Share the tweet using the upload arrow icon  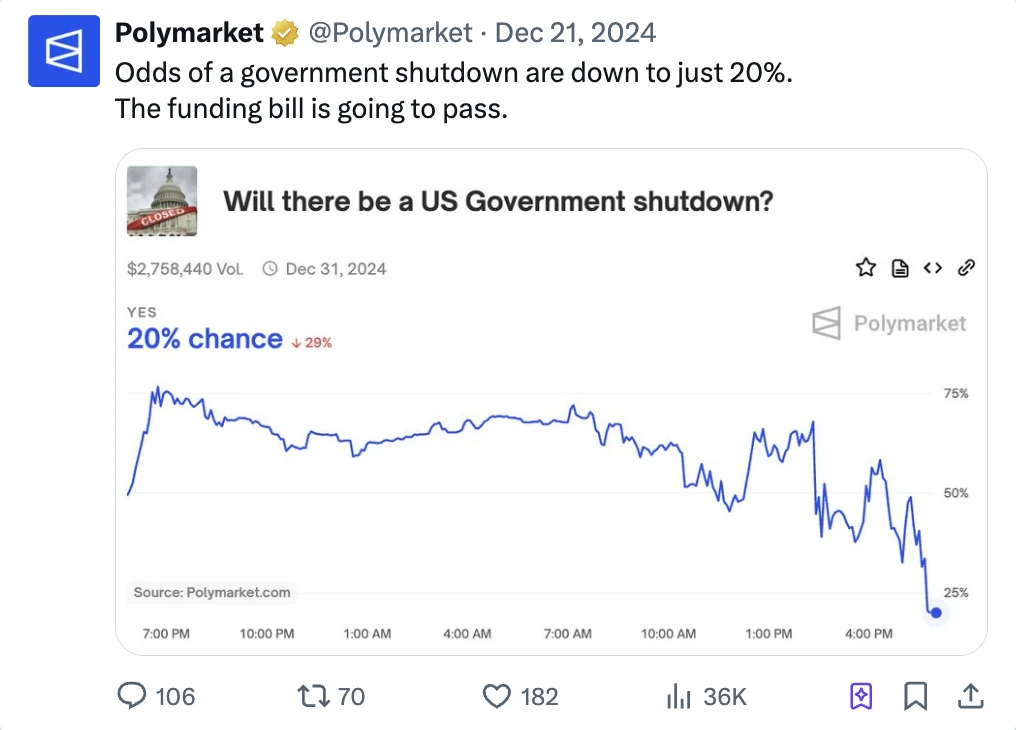click(x=970, y=696)
